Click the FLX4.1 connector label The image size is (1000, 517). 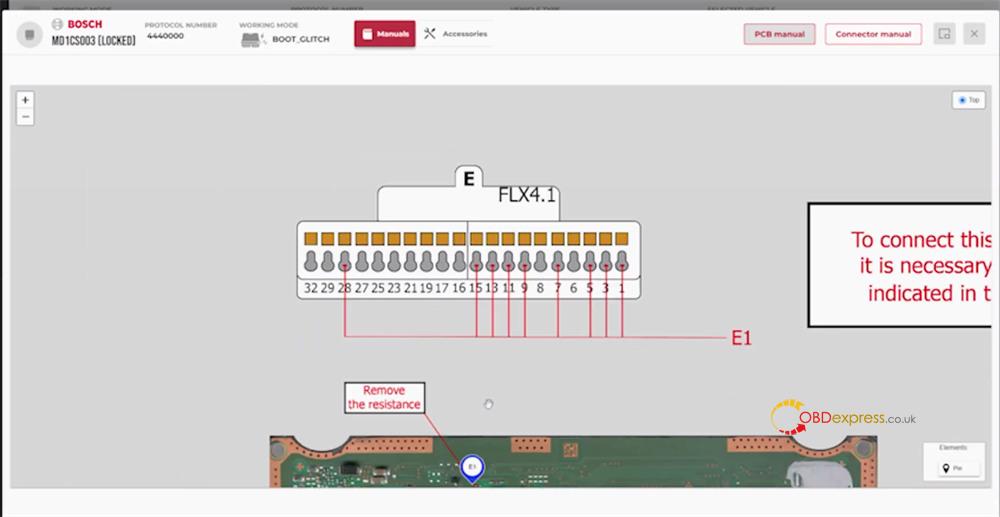point(527,195)
